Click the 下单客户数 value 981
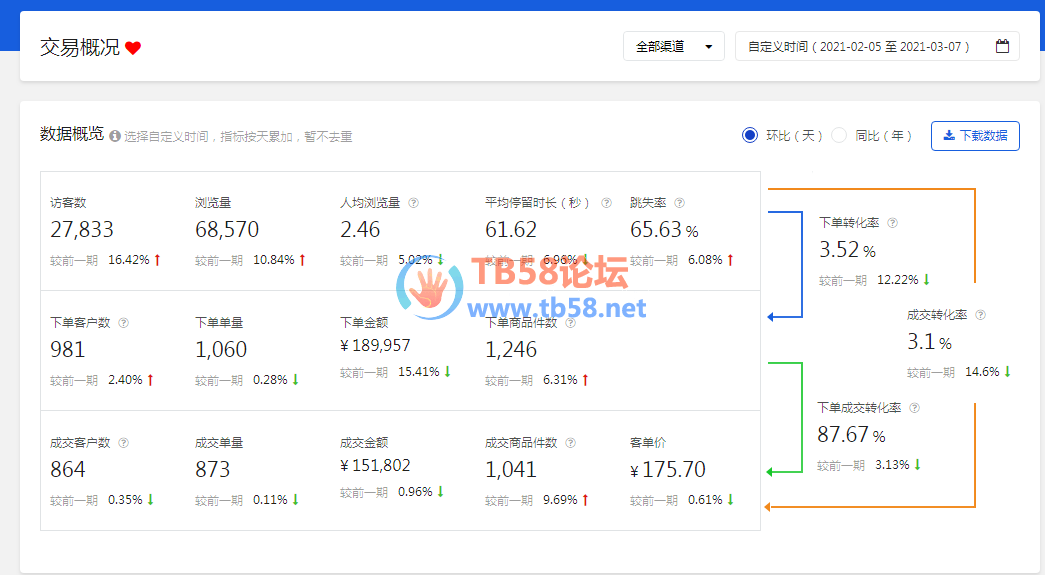Image resolution: width=1045 pixels, height=575 pixels. [x=67, y=350]
